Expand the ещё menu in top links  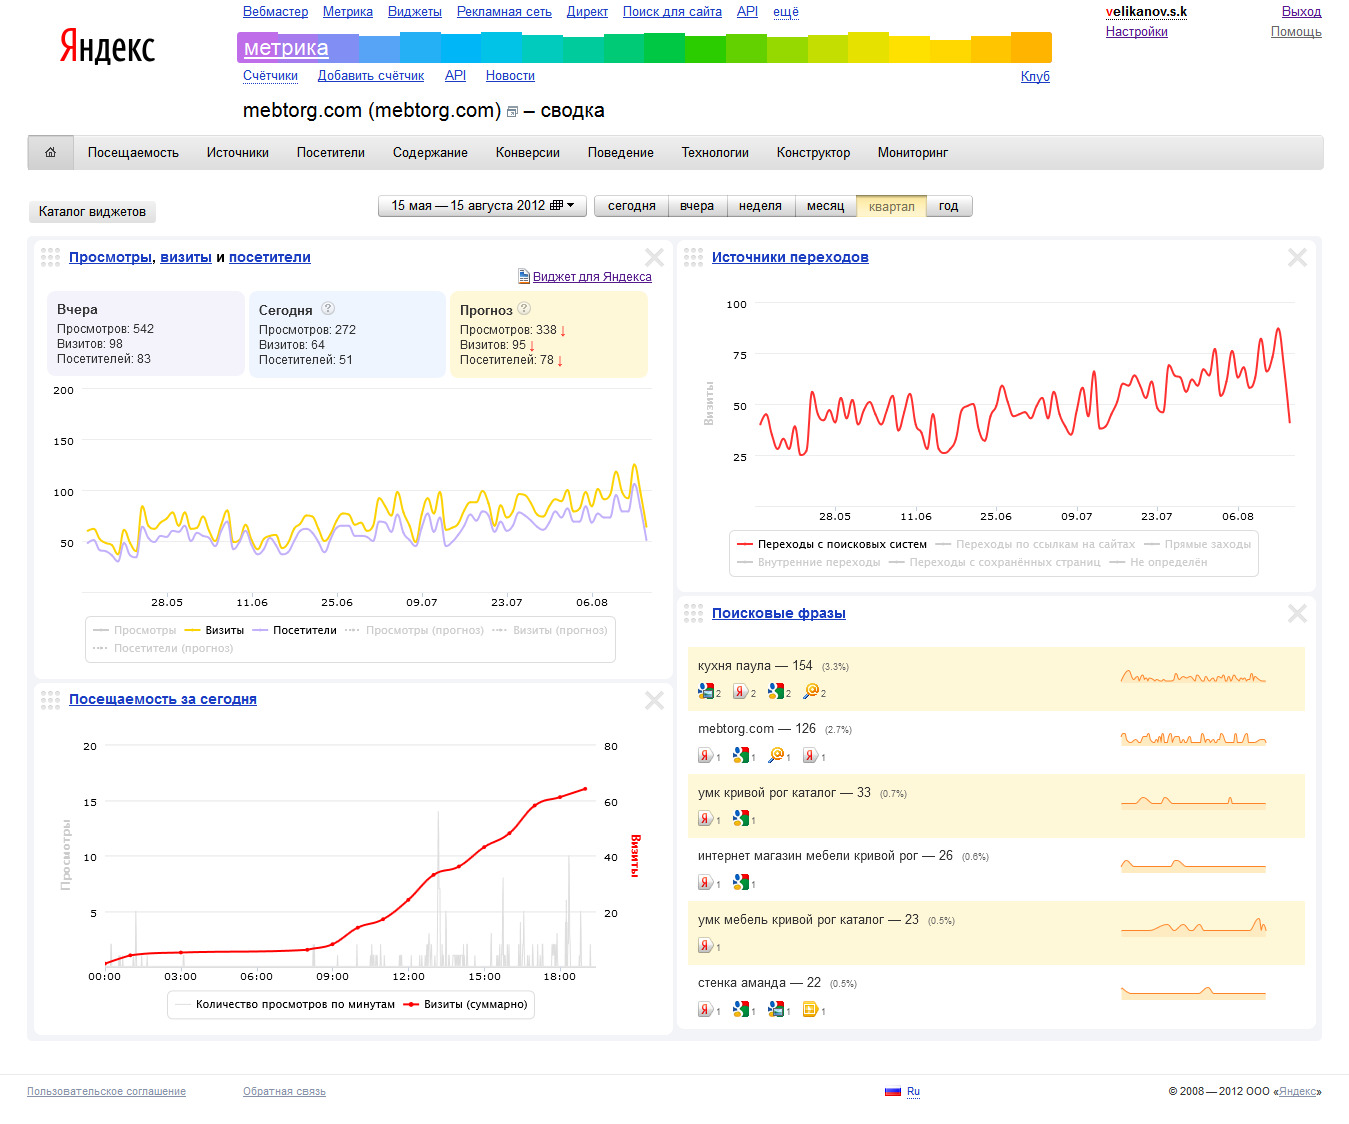click(x=785, y=12)
